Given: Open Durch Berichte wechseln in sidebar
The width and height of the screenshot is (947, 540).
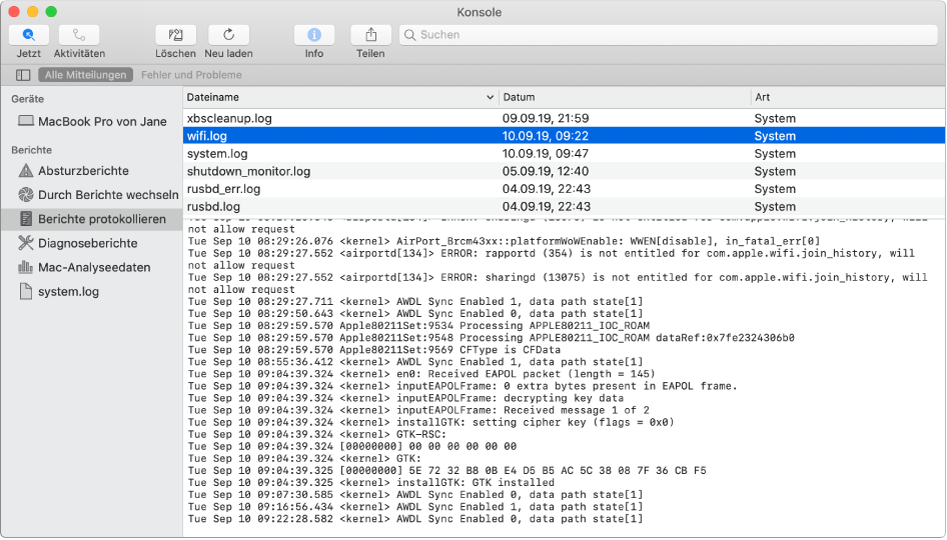Looking at the screenshot, I should click(92, 195).
